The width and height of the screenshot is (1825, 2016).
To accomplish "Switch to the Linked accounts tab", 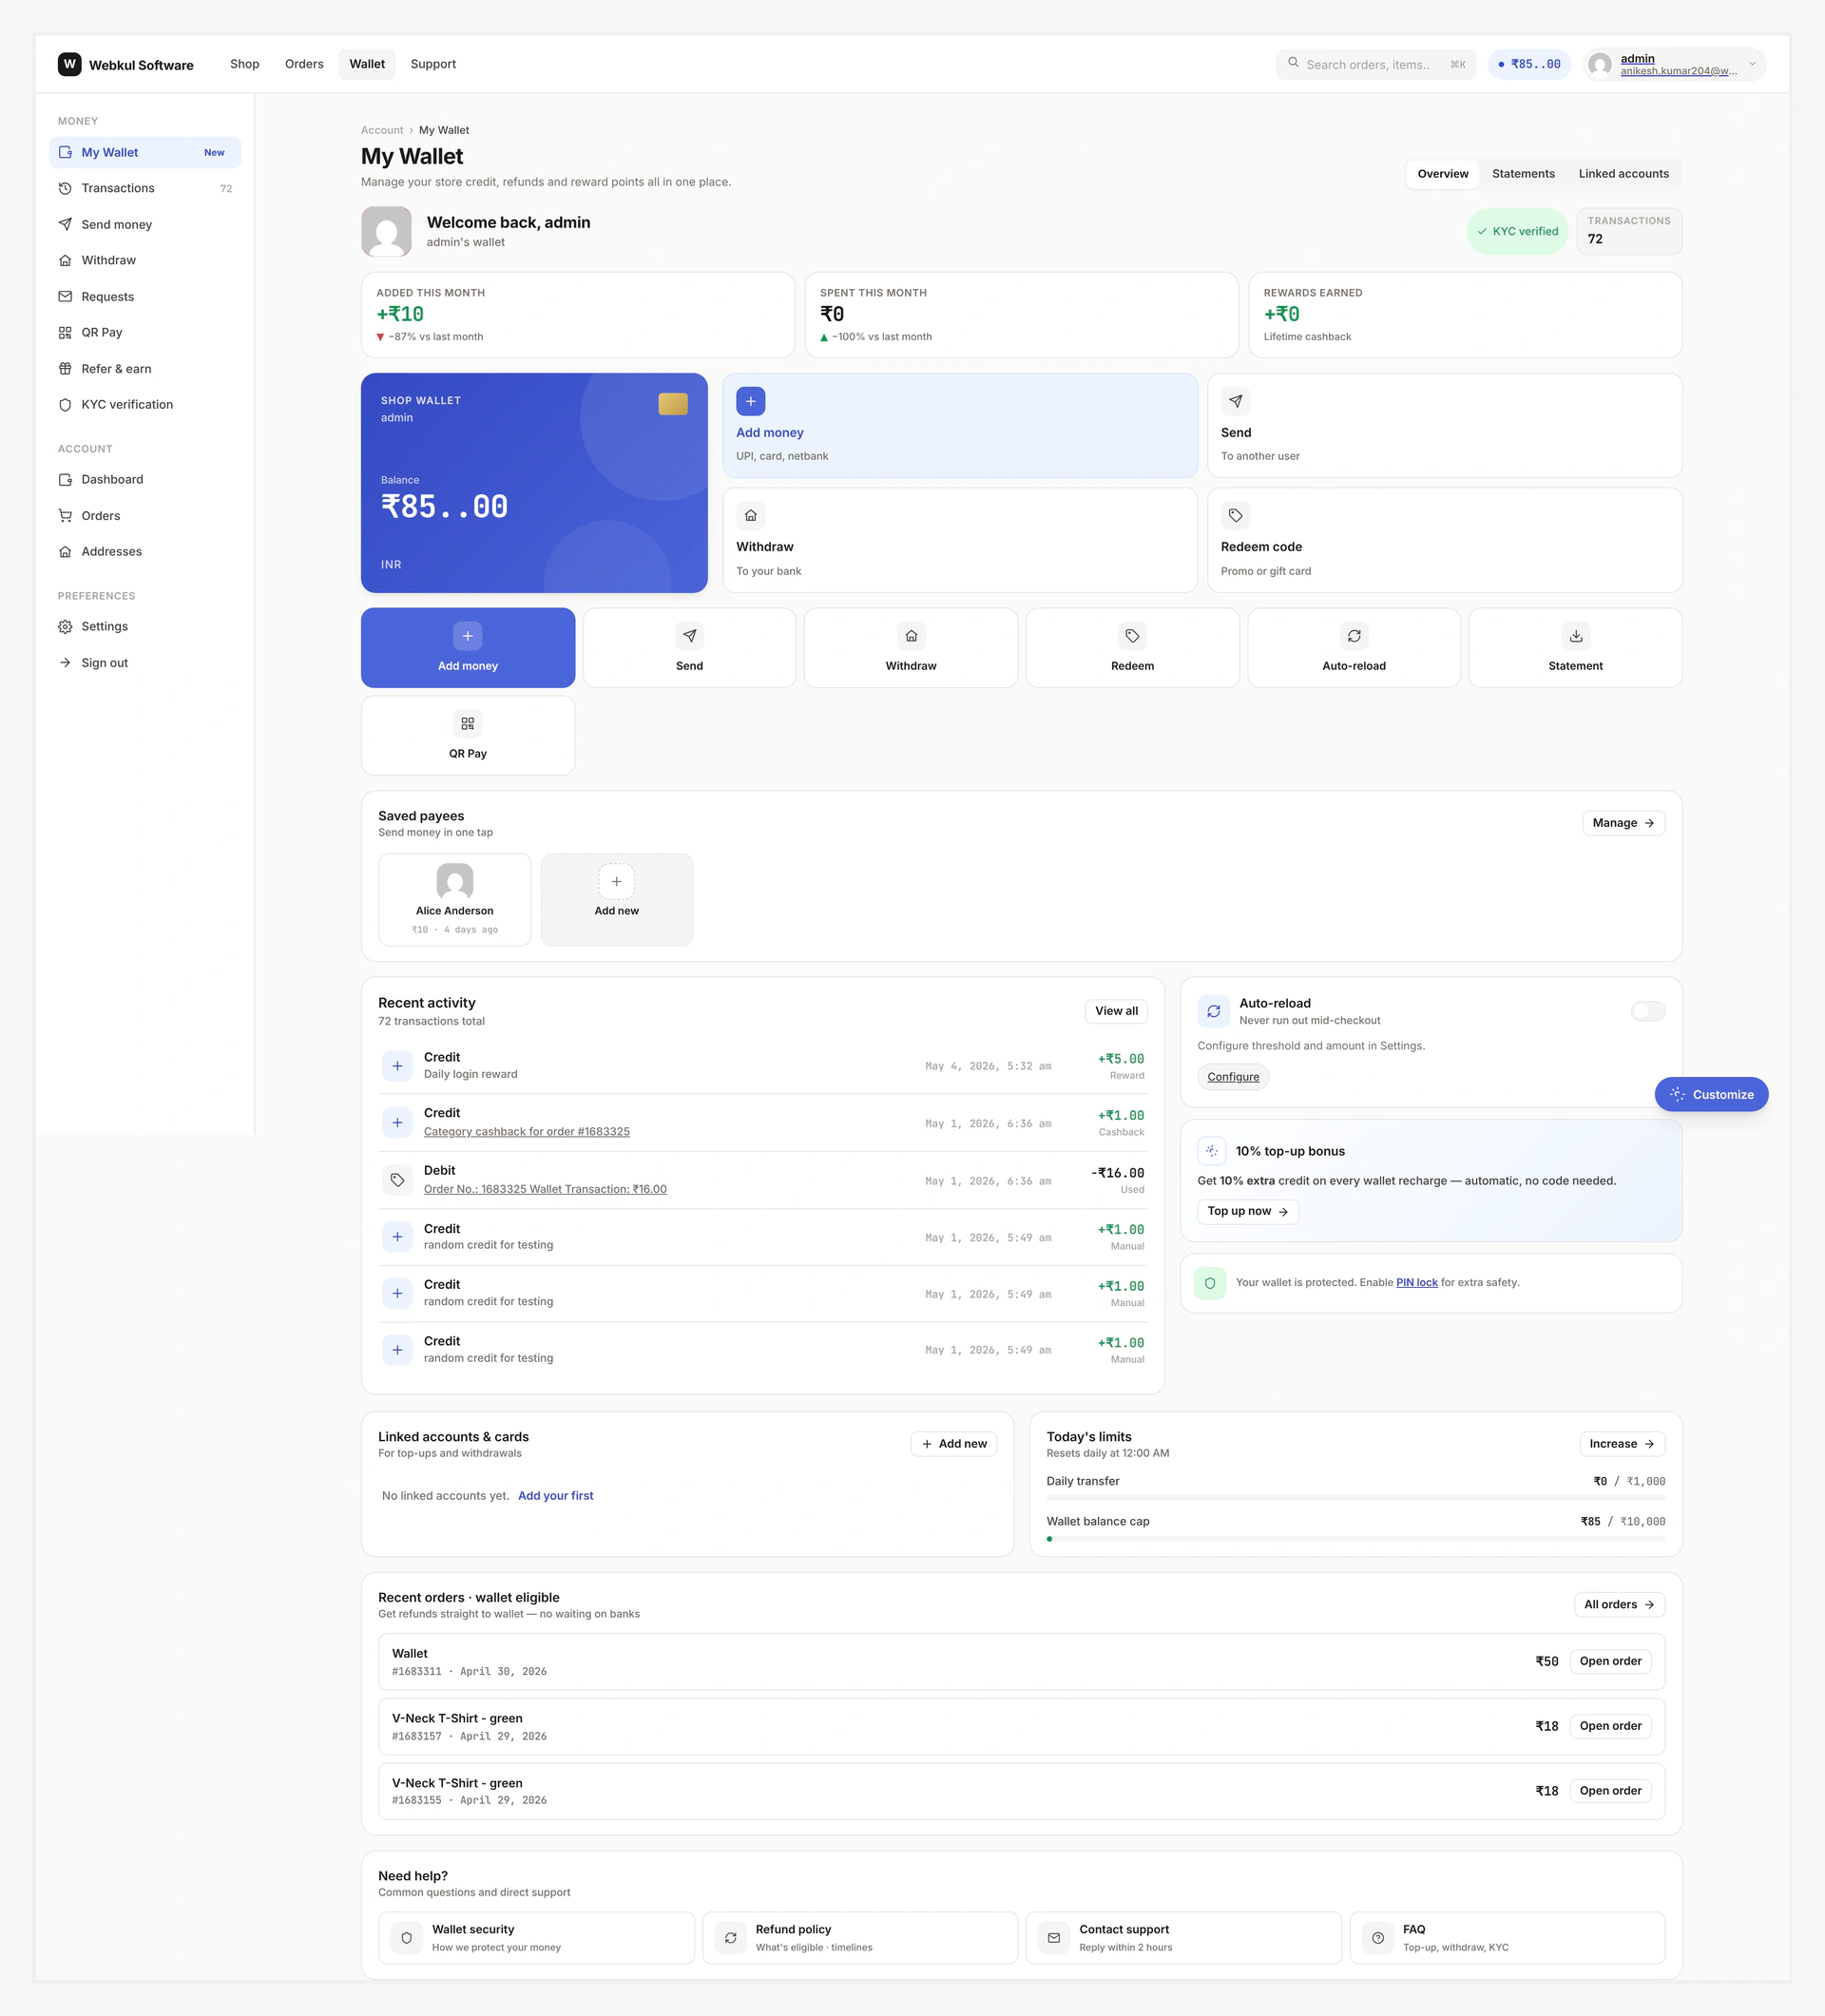I will pyautogui.click(x=1623, y=174).
